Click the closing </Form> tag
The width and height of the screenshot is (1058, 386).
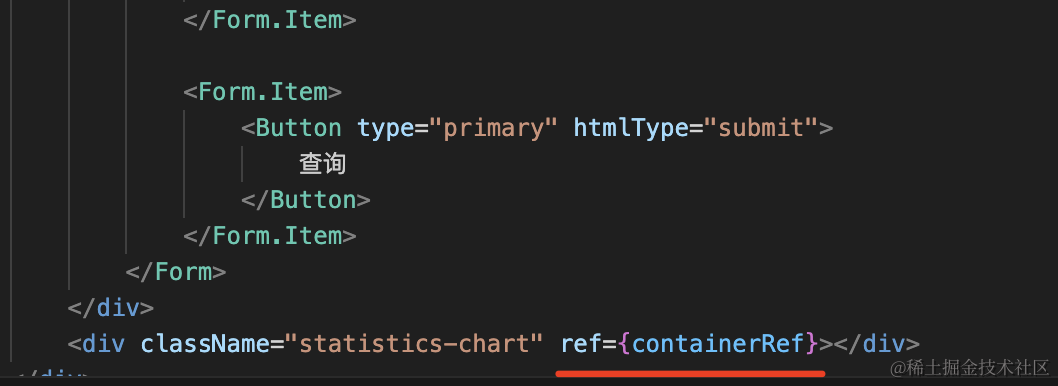click(175, 272)
